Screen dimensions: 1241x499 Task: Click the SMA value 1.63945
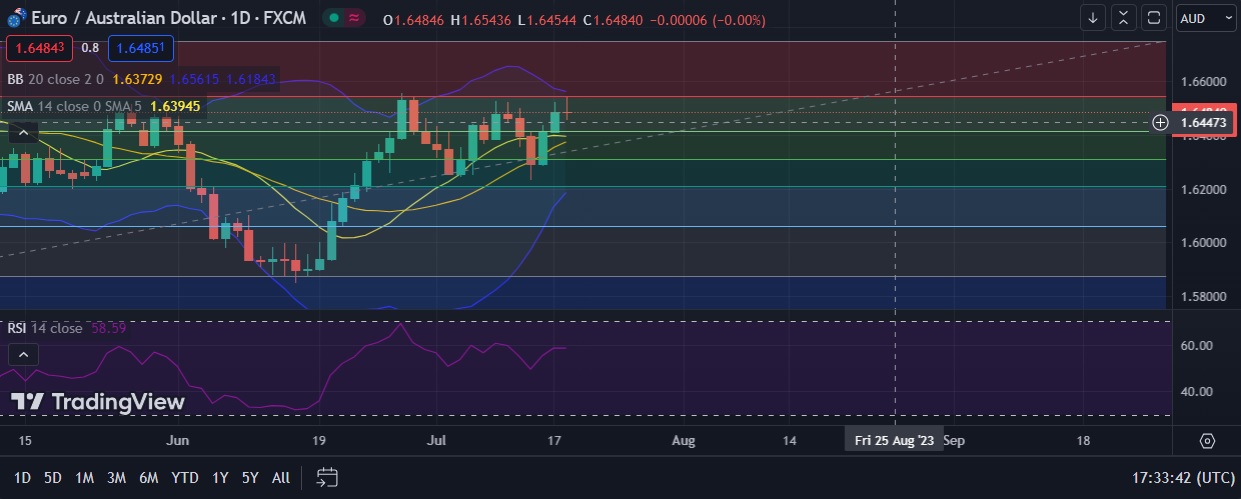click(x=175, y=105)
